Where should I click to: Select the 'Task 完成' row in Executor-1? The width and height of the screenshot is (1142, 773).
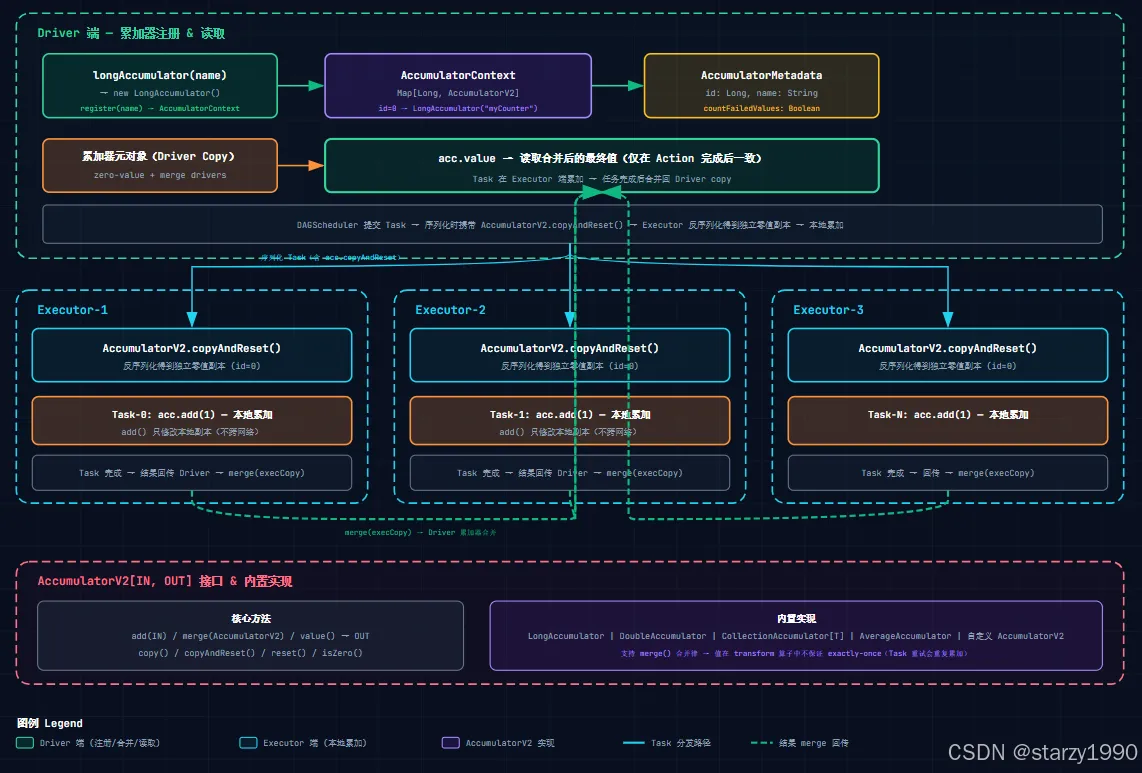pos(192,474)
